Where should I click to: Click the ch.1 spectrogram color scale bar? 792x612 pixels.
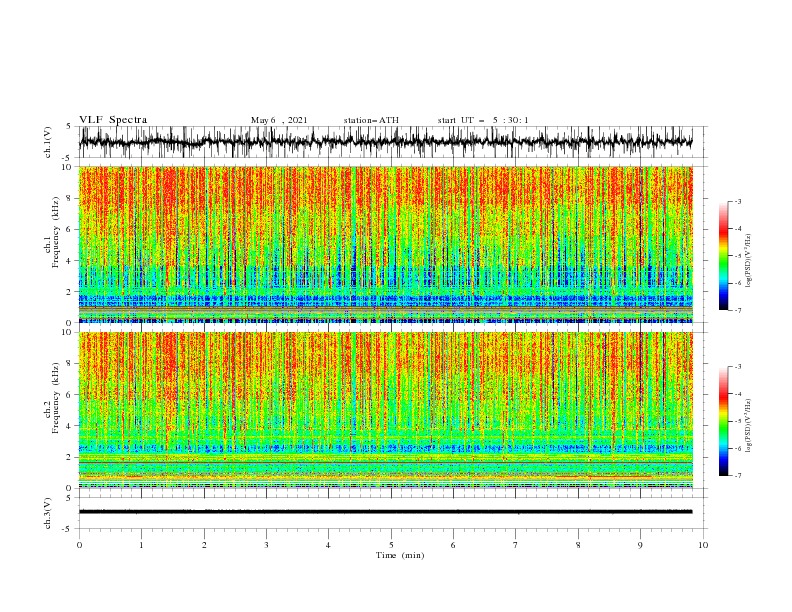click(723, 256)
